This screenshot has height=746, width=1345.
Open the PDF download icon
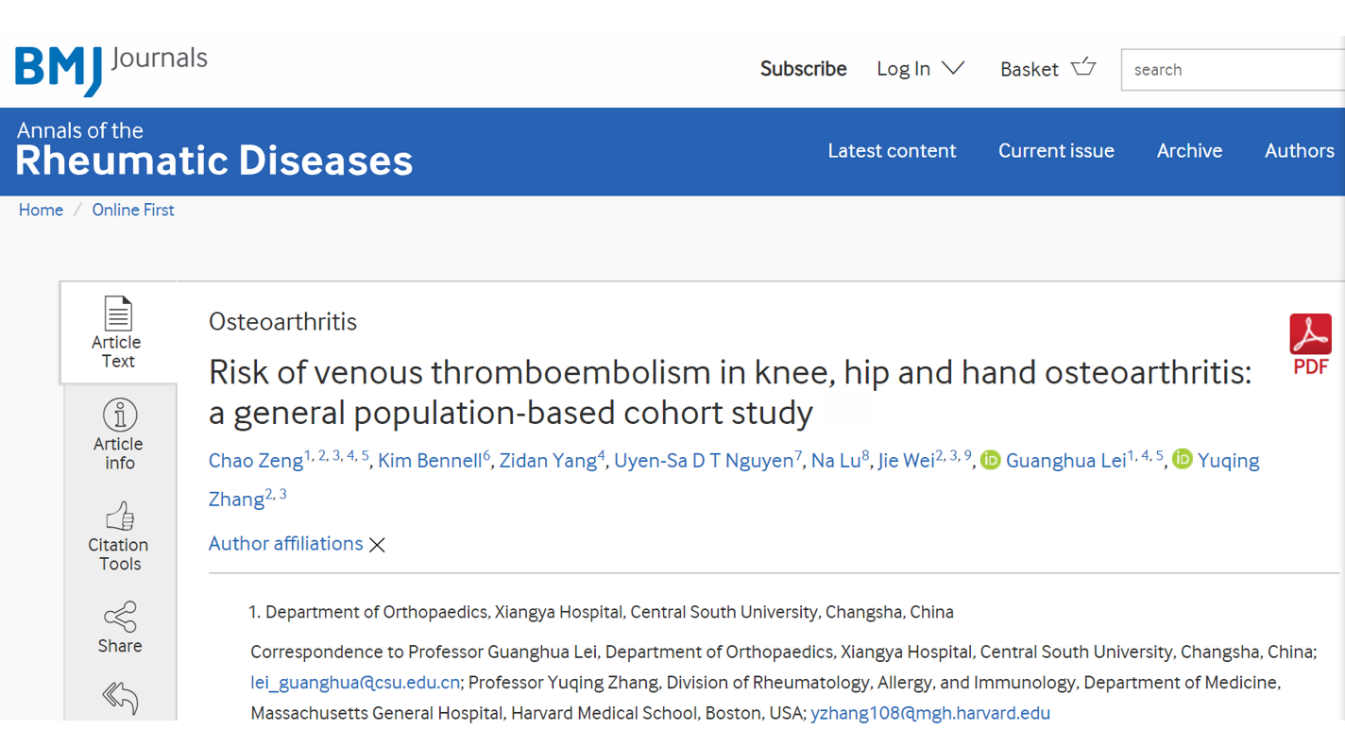(x=1310, y=334)
